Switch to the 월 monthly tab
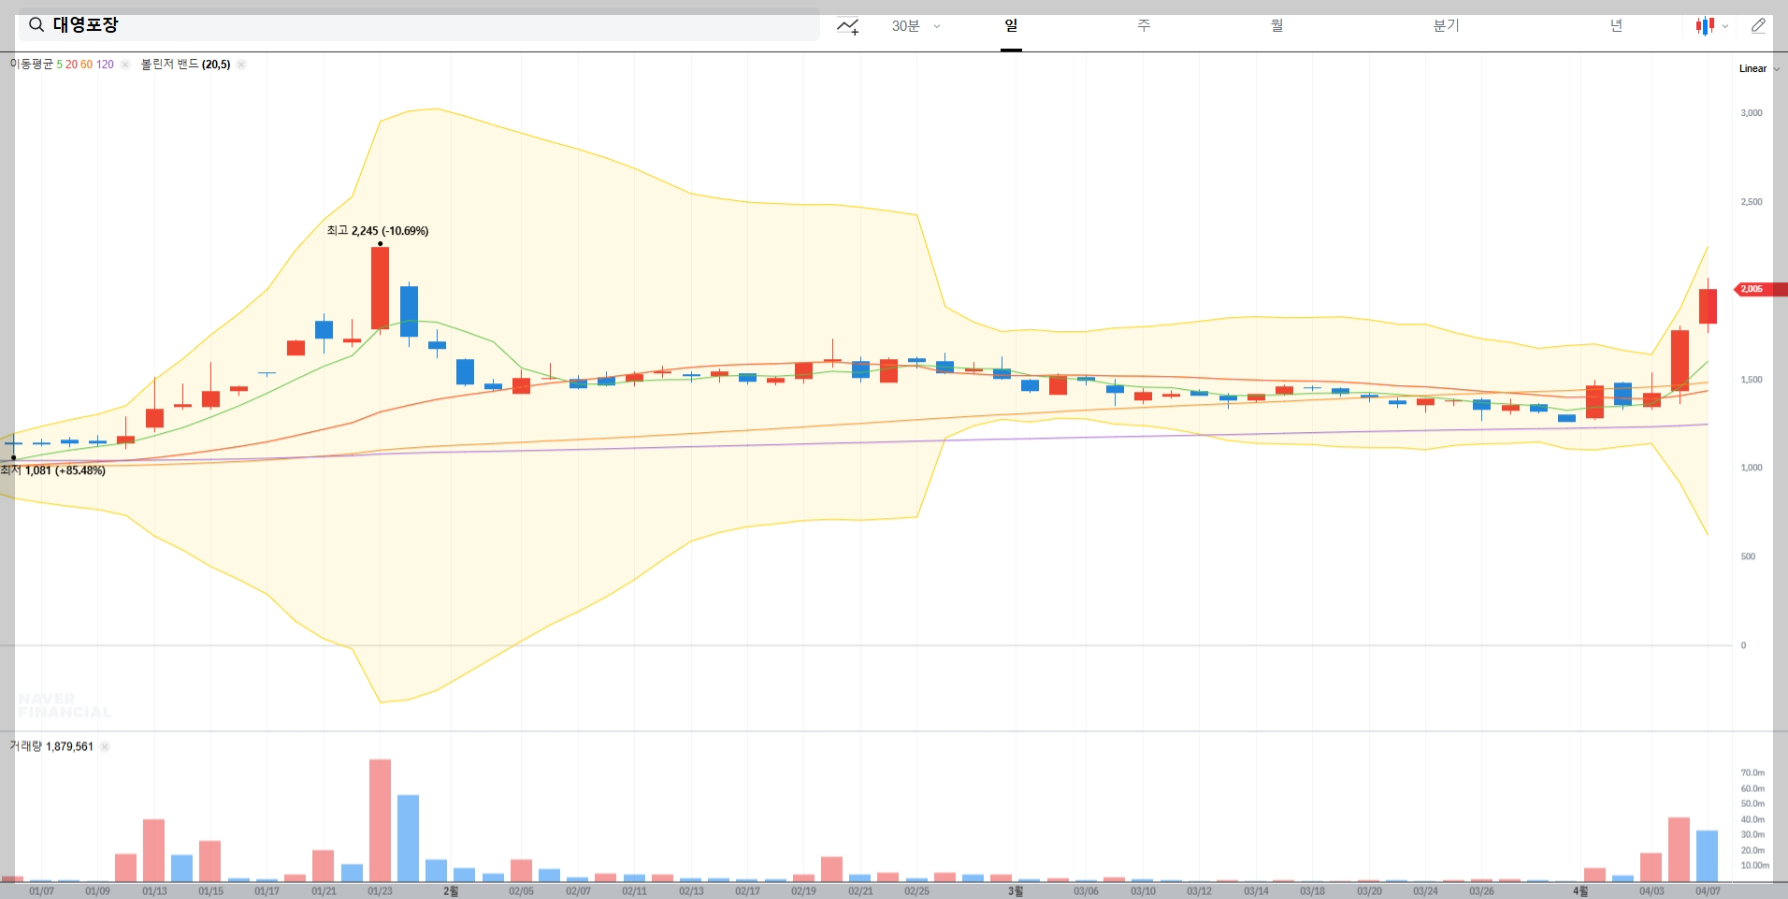This screenshot has height=899, width=1788. [x=1277, y=26]
